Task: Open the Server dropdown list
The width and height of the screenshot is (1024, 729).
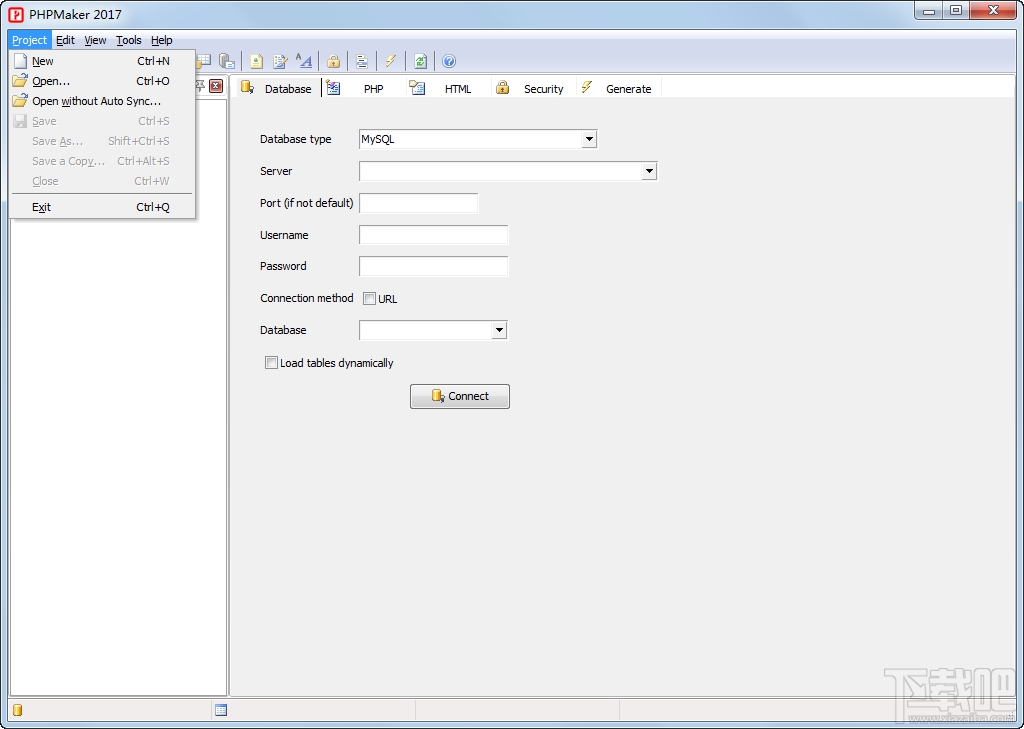Action: click(x=649, y=171)
